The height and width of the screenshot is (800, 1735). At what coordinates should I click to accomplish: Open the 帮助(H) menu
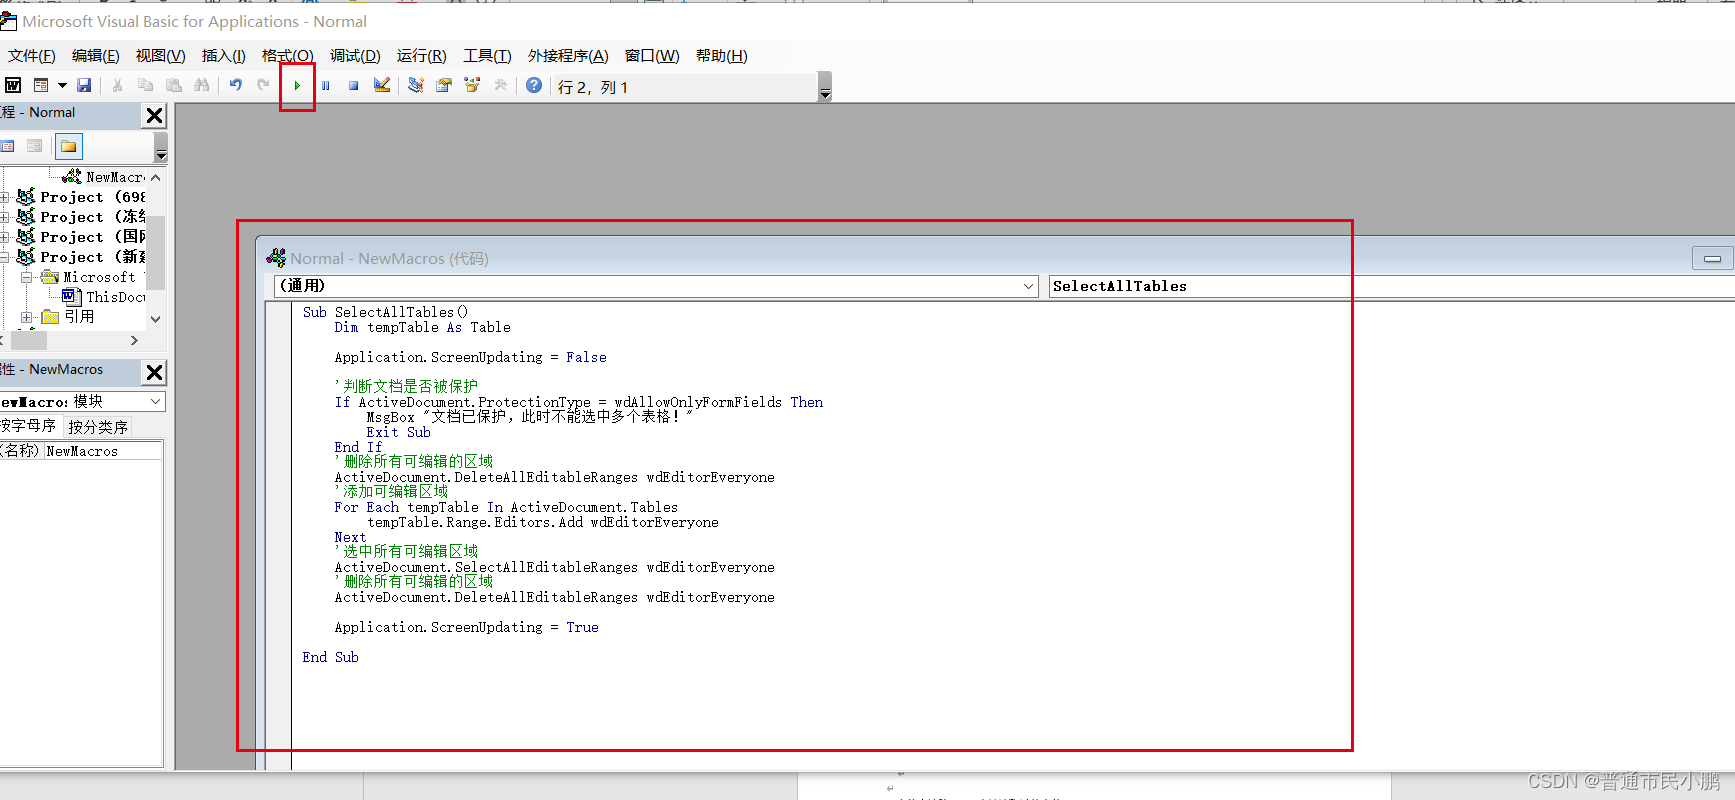(722, 56)
